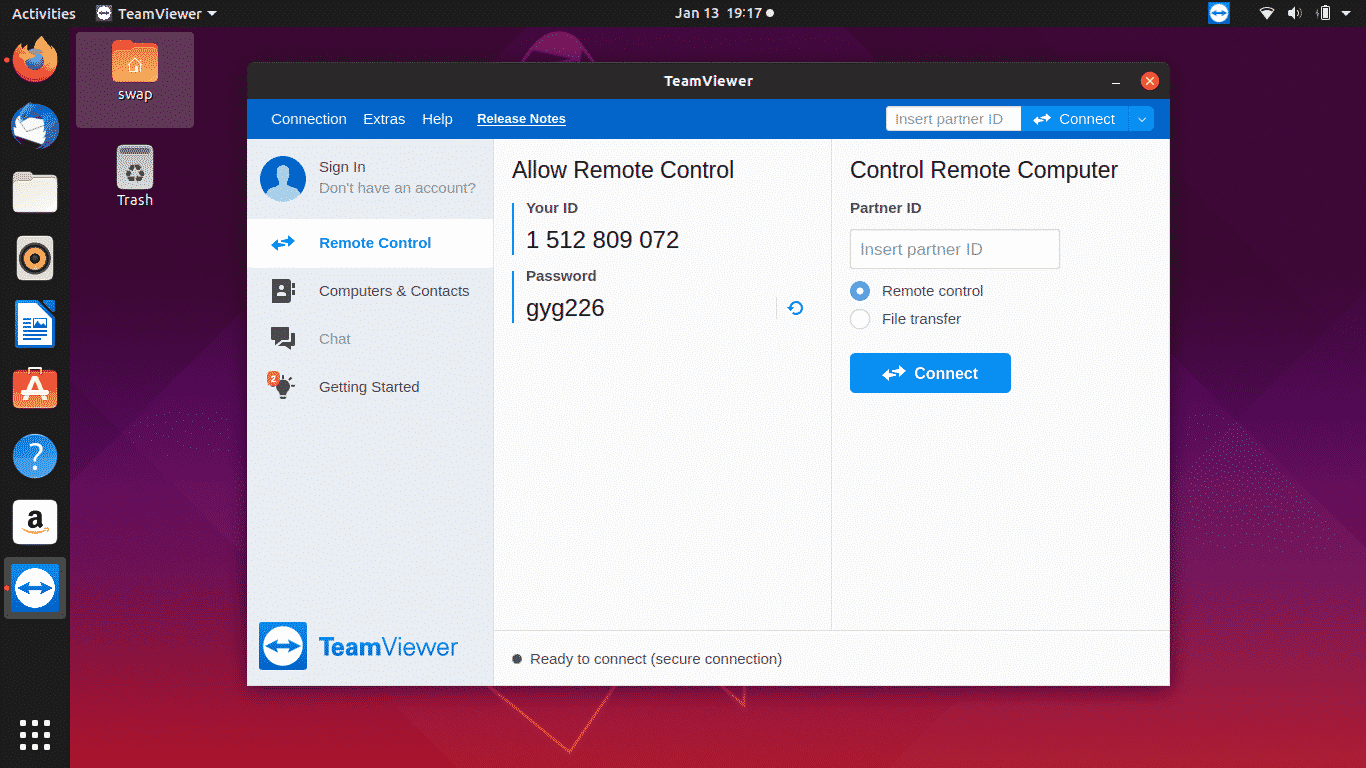Open the Release Notes link
The width and height of the screenshot is (1366, 768).
521,119
